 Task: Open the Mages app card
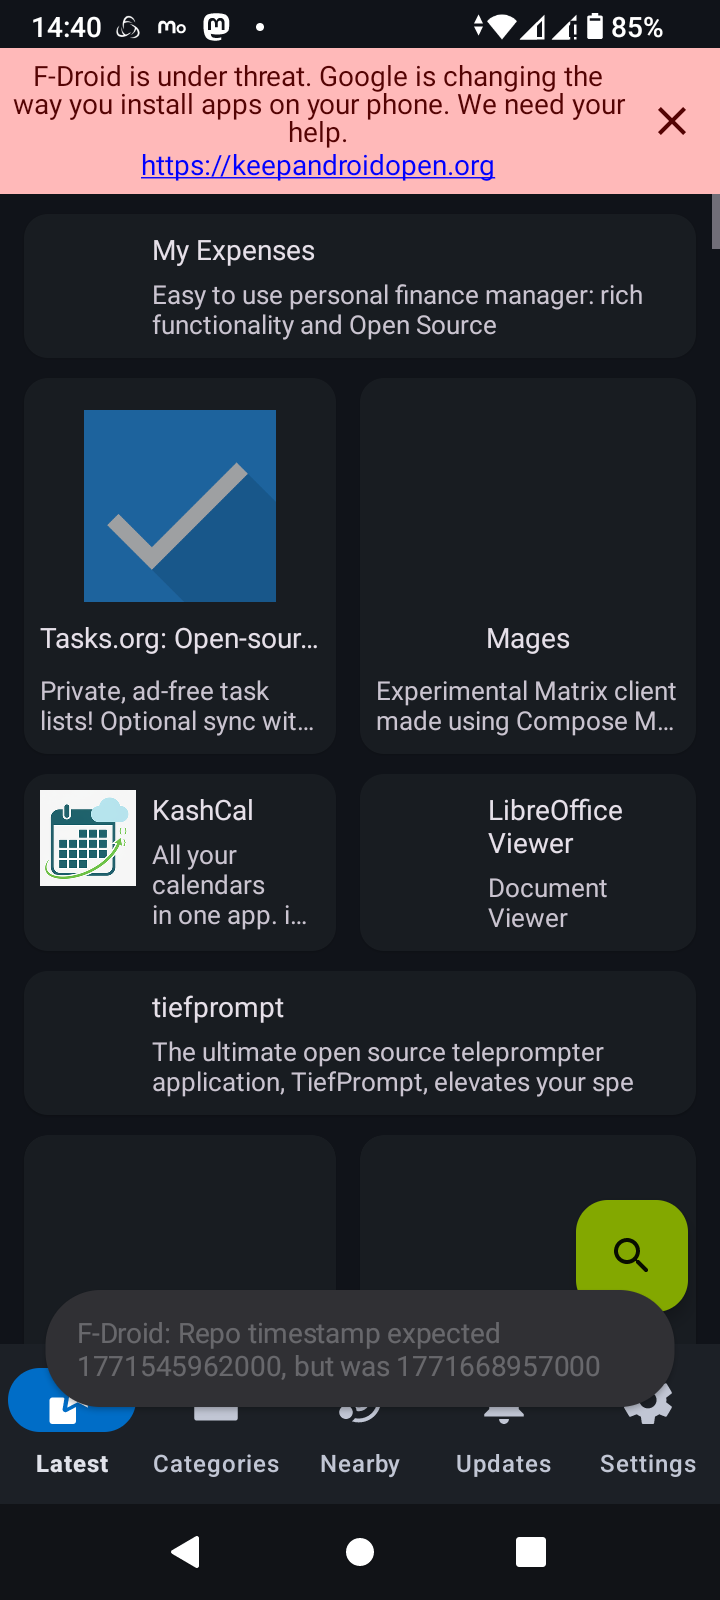528,565
